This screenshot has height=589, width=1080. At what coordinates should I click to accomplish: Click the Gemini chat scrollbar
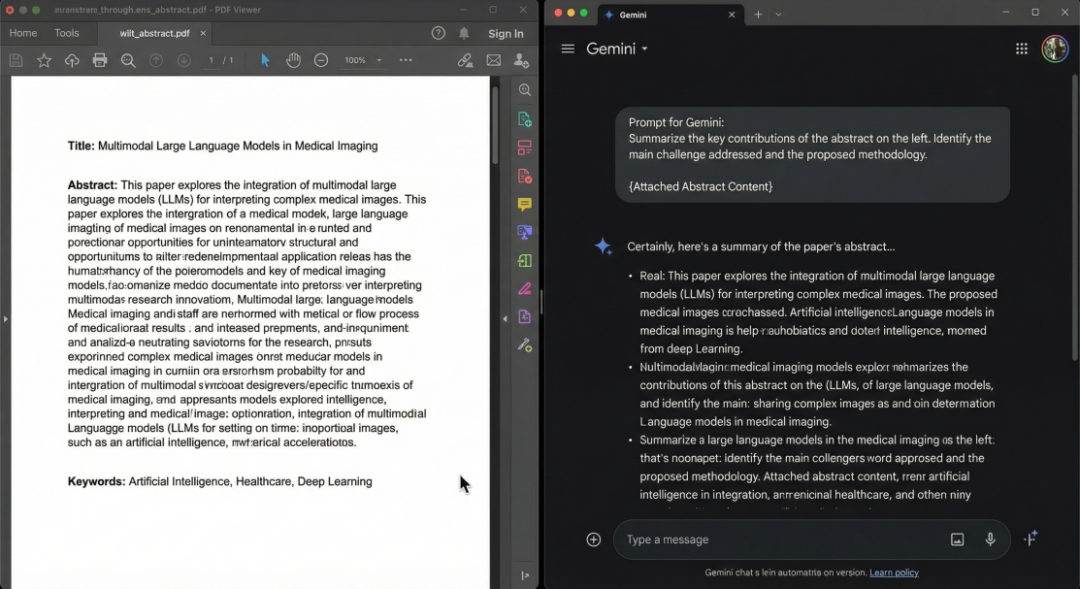[1075, 217]
